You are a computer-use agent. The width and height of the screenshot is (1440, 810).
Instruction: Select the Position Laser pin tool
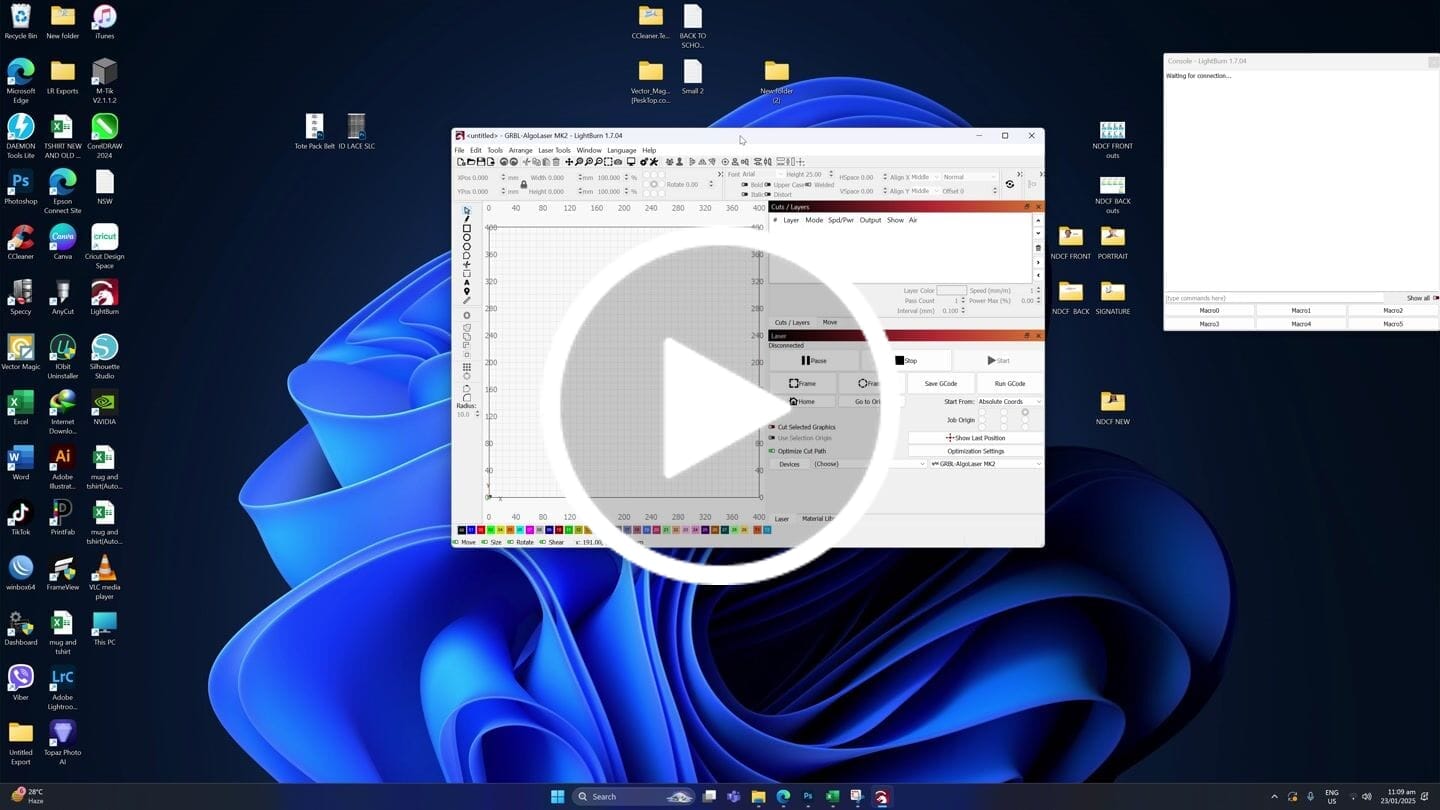[x=467, y=291]
